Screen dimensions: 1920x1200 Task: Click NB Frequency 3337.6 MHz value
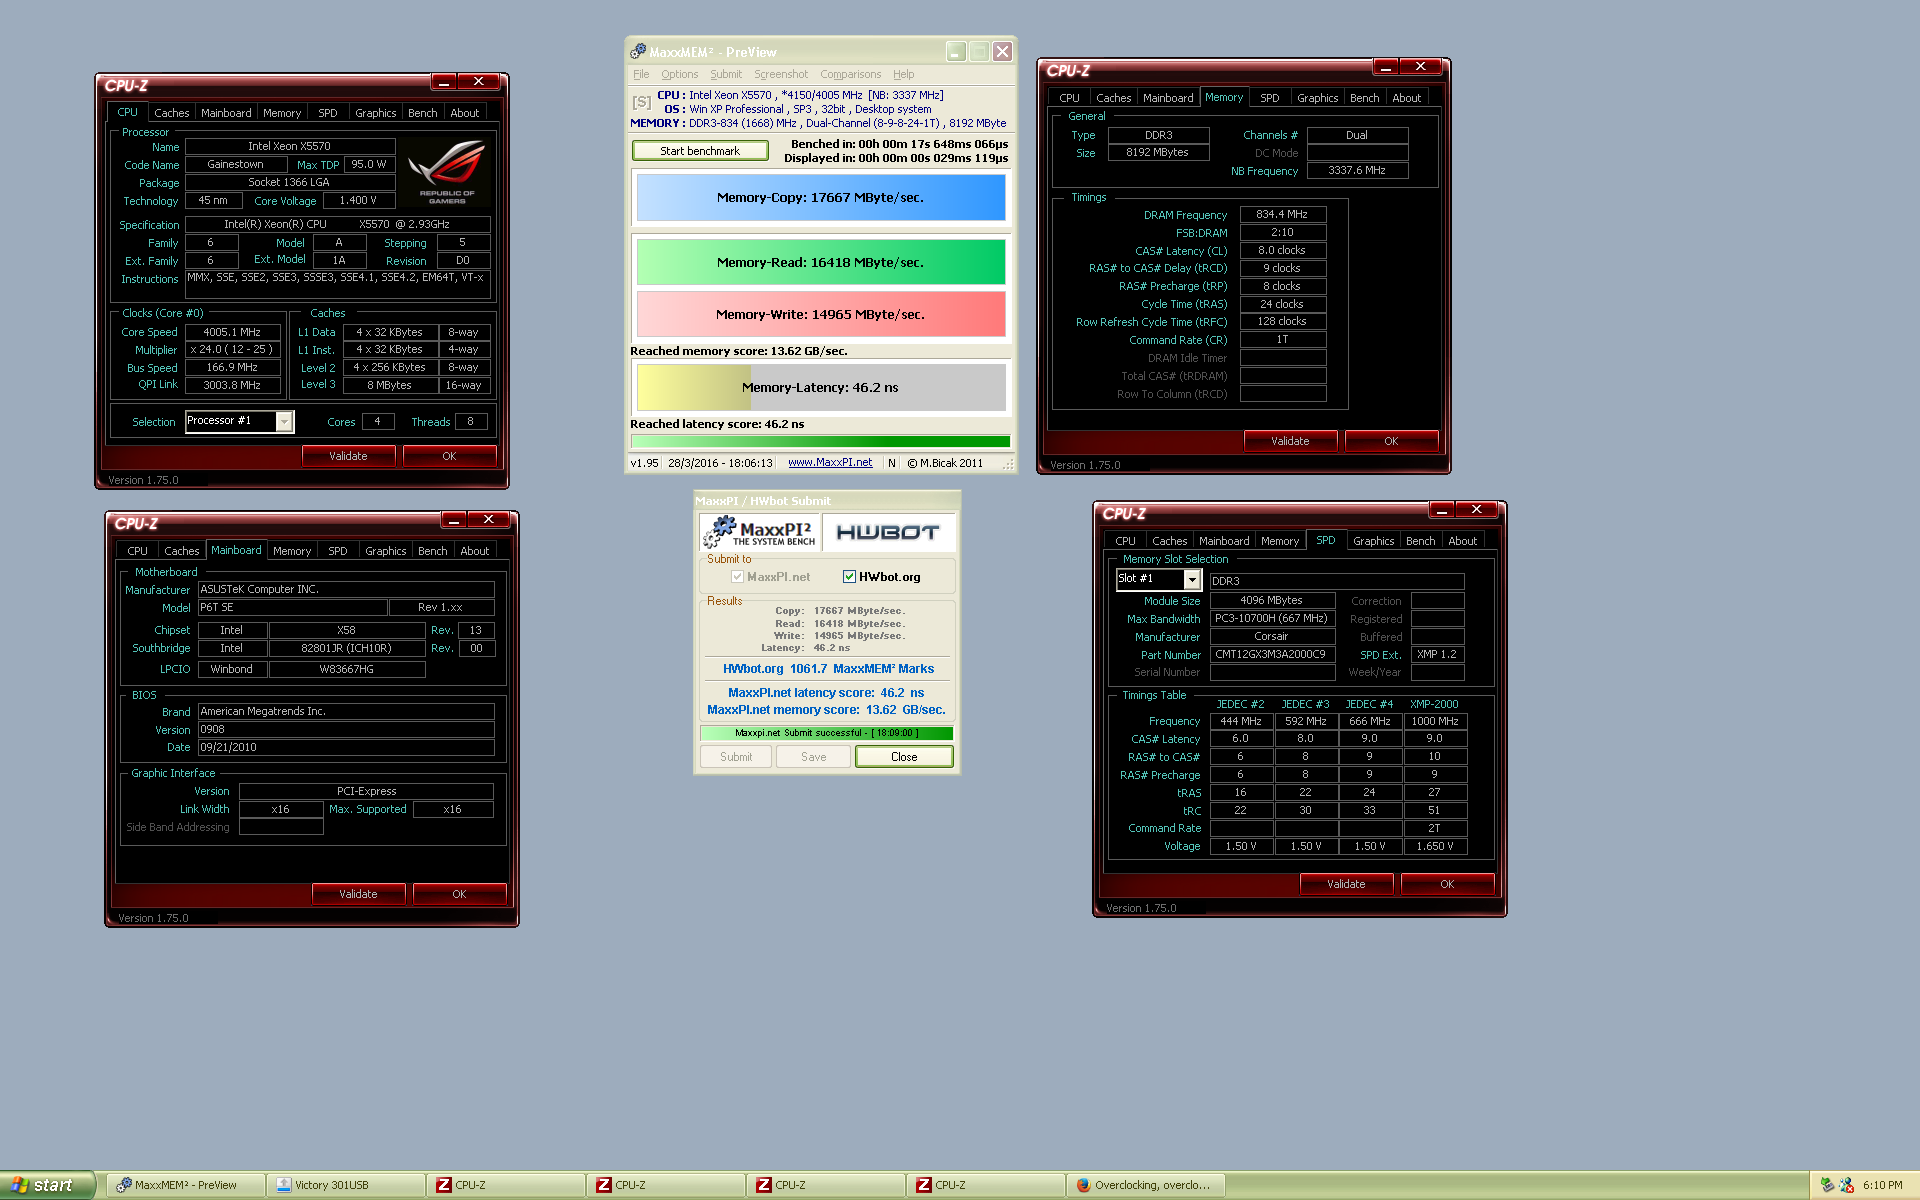1357,171
